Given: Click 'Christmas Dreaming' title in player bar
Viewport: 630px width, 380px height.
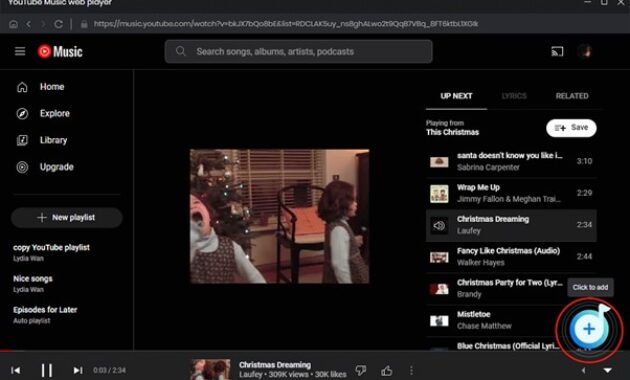Looking at the screenshot, I should point(275,365).
